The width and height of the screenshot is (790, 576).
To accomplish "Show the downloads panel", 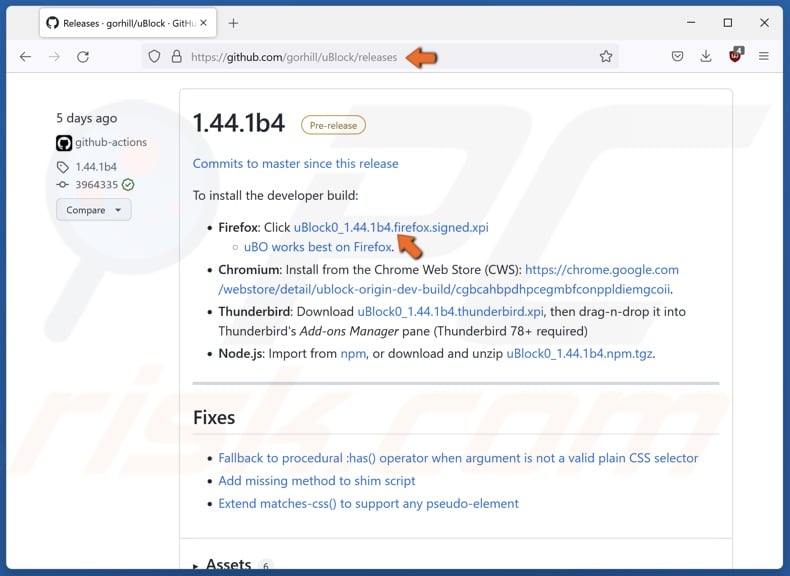I will point(706,56).
